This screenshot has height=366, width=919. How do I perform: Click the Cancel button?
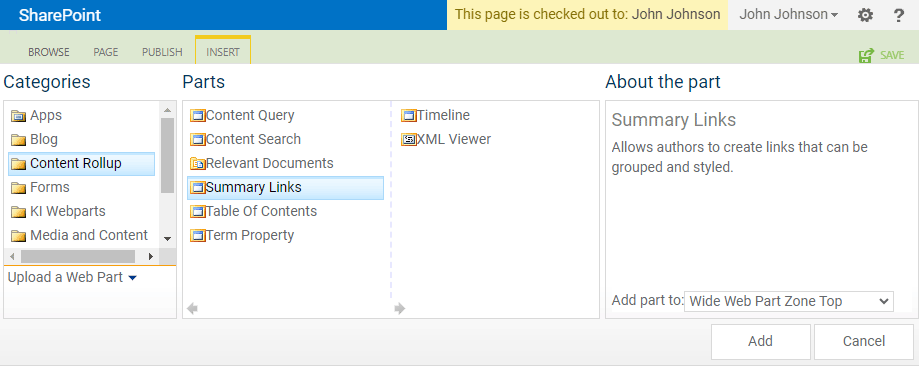[x=864, y=341]
